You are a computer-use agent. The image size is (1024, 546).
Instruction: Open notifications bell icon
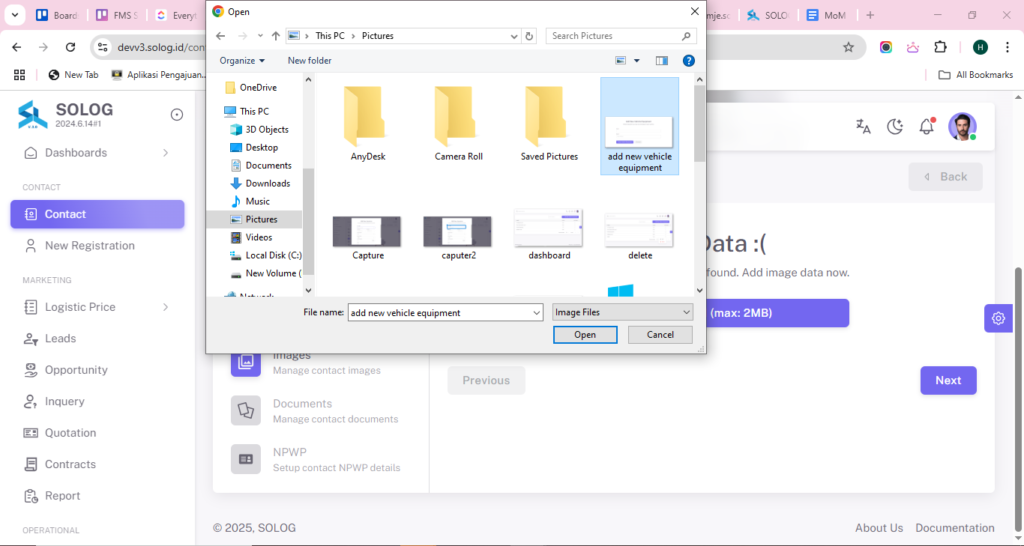[927, 126]
